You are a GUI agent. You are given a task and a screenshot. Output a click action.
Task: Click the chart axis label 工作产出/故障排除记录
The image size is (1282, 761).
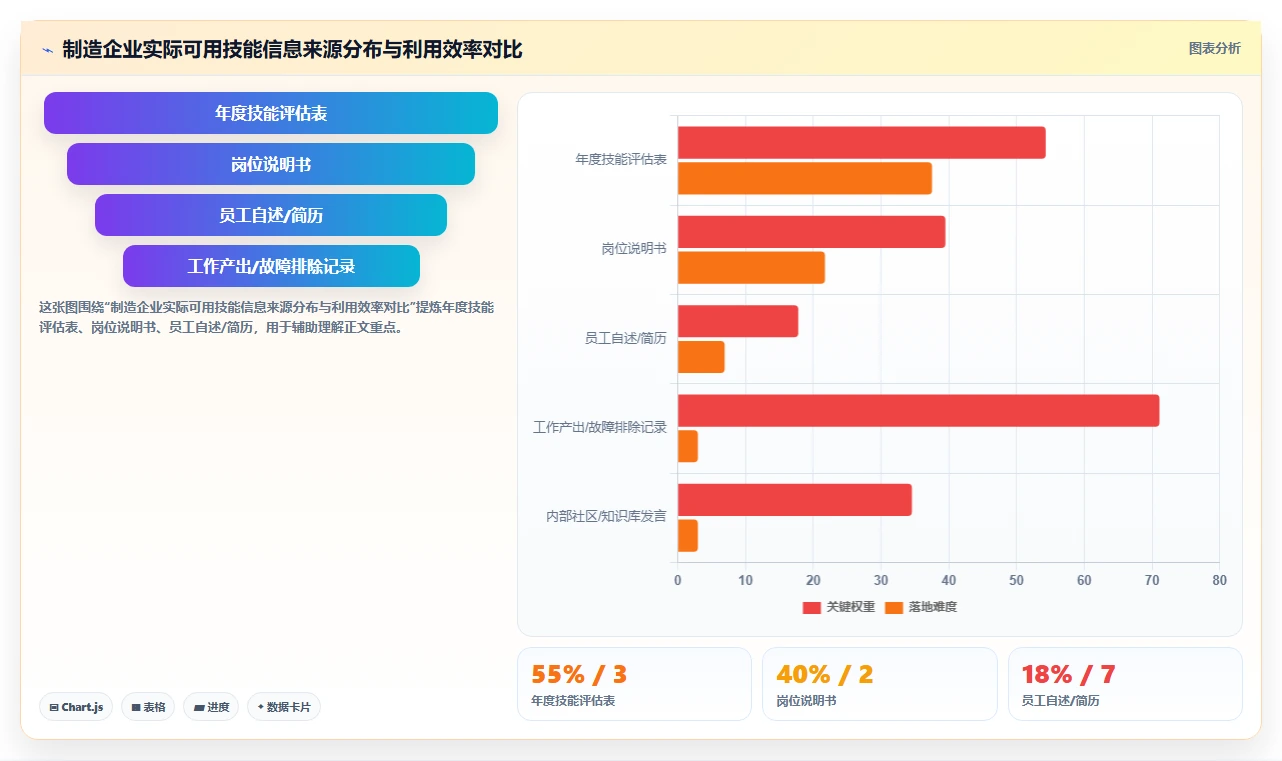(600, 428)
